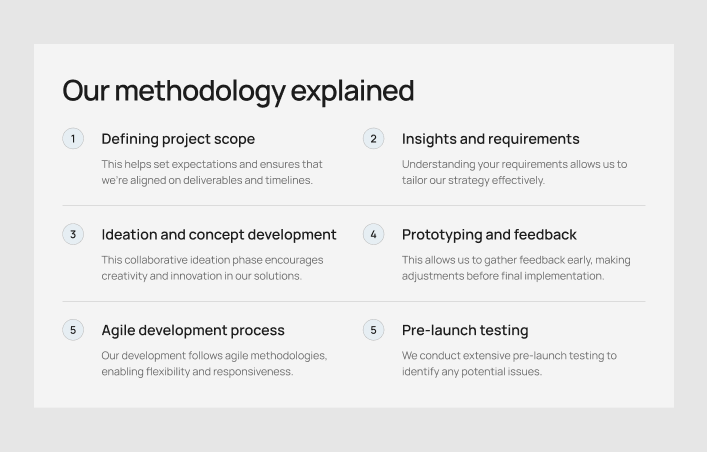The width and height of the screenshot is (707, 452).
Task: Open 'Ideation and concept development' step title
Action: [219, 235]
